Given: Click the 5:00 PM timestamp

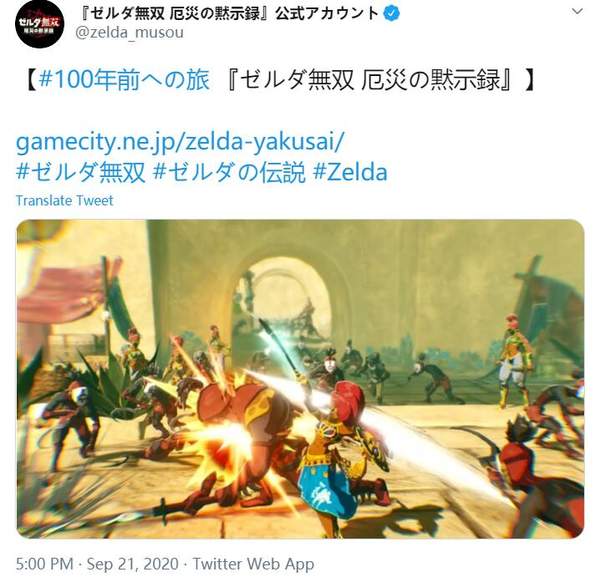Looking at the screenshot, I should click(44, 564).
